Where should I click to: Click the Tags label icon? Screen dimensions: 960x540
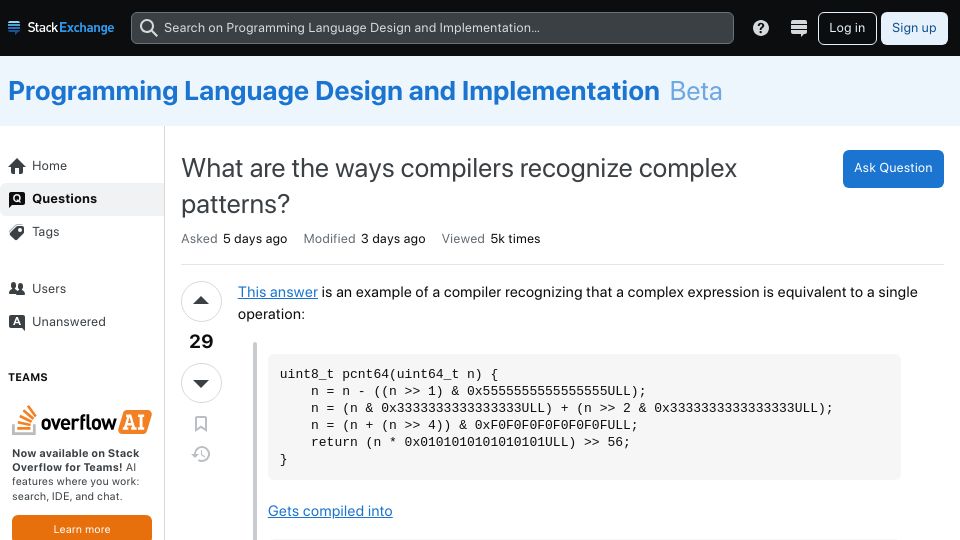tap(17, 232)
